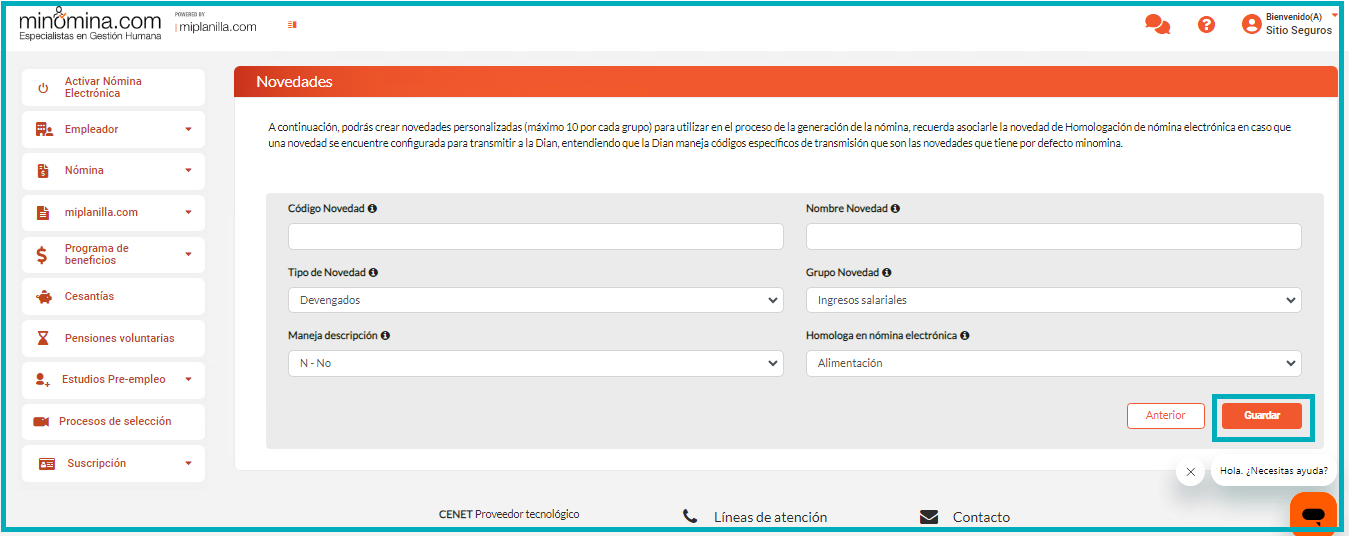Click the info icon beside Grupo Novedad
Screen dimensions: 1349x536
887,273
